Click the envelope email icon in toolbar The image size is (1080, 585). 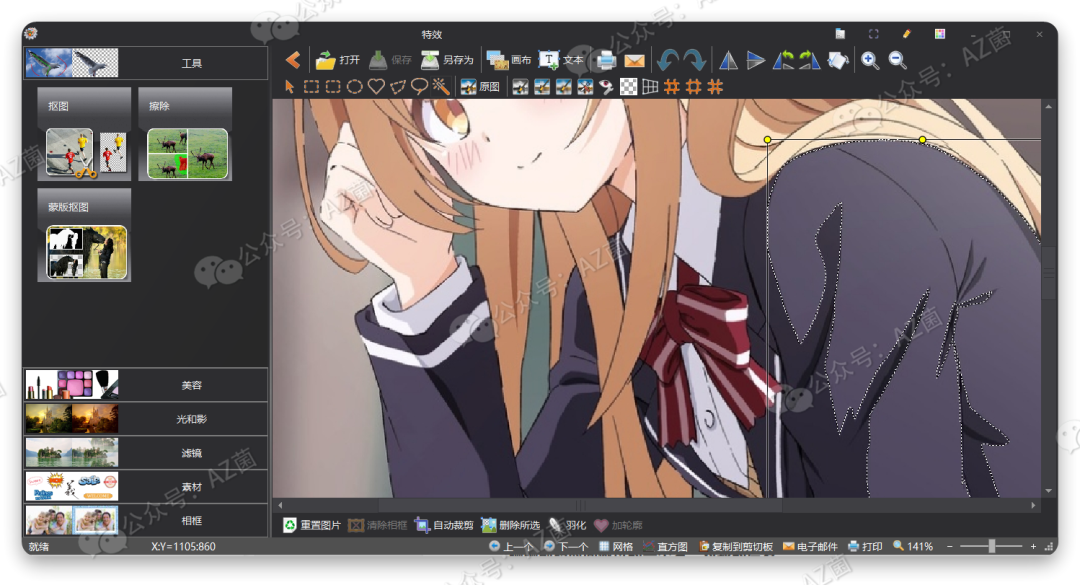pyautogui.click(x=634, y=61)
